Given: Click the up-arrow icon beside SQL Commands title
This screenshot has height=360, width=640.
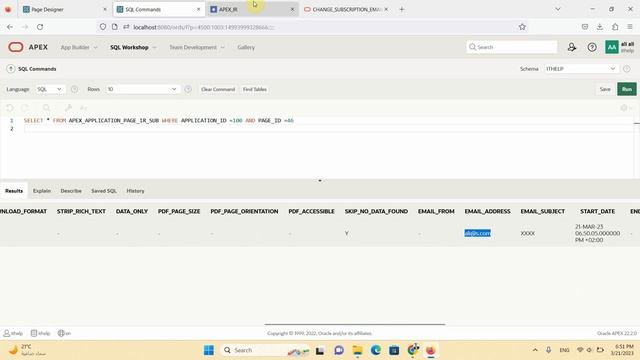Looking at the screenshot, I should (x=11, y=69).
